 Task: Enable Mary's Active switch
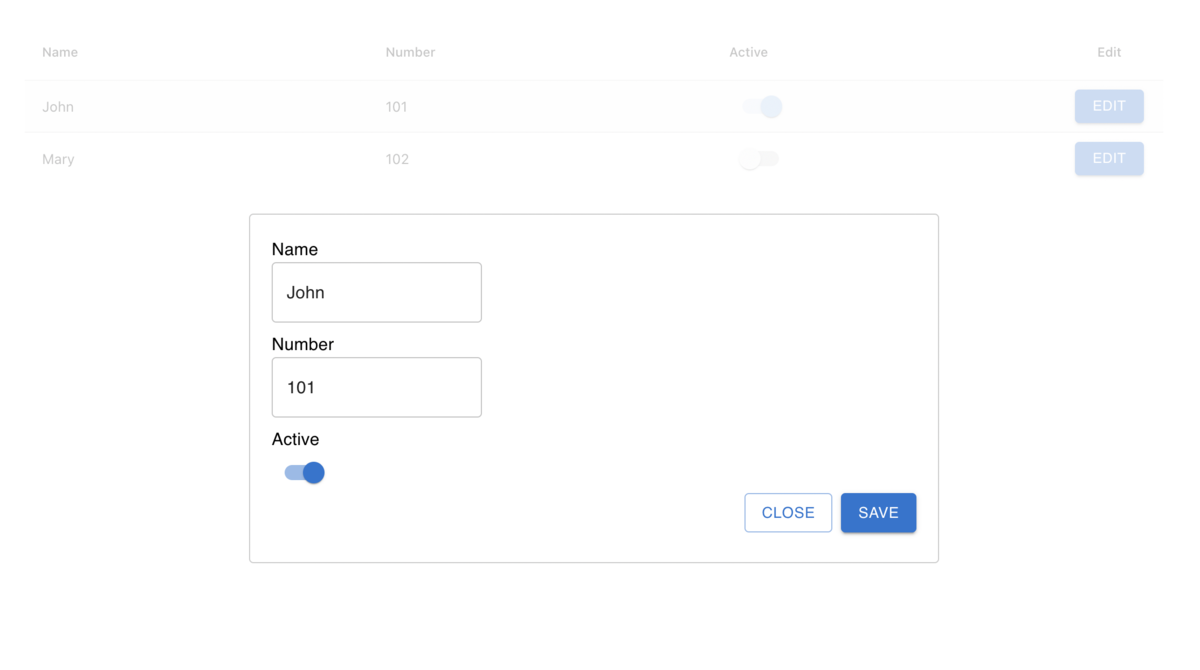[759, 158]
